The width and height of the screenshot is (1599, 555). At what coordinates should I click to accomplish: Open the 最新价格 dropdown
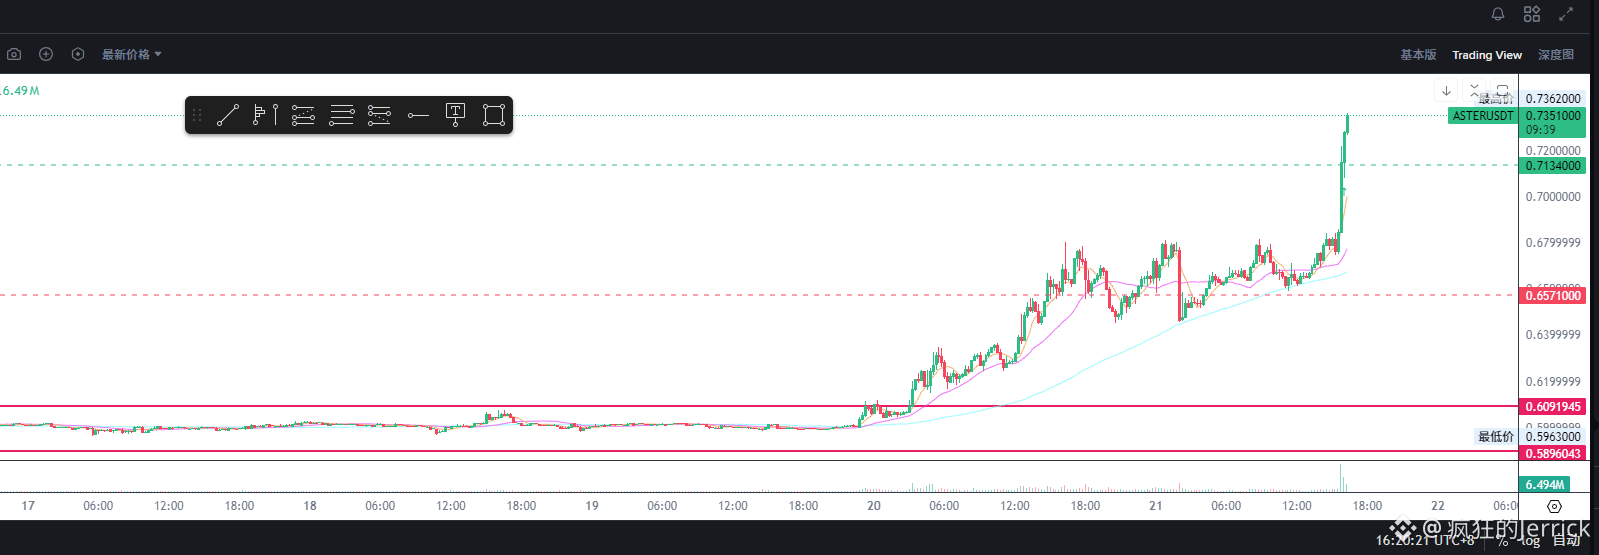click(x=131, y=54)
